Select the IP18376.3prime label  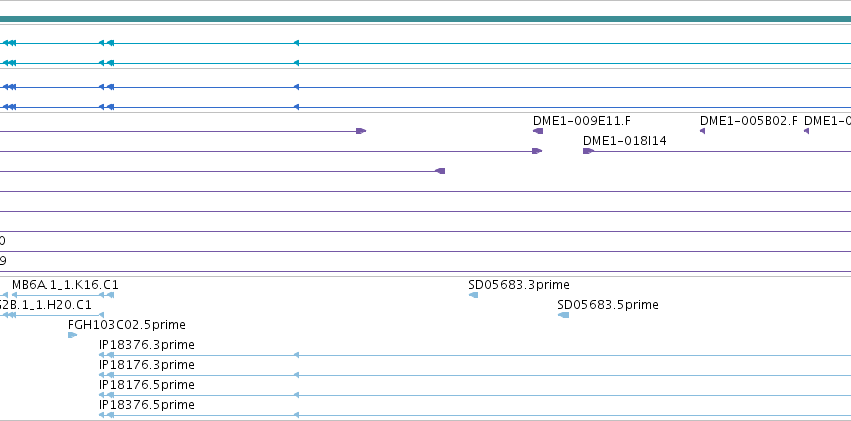coord(147,345)
